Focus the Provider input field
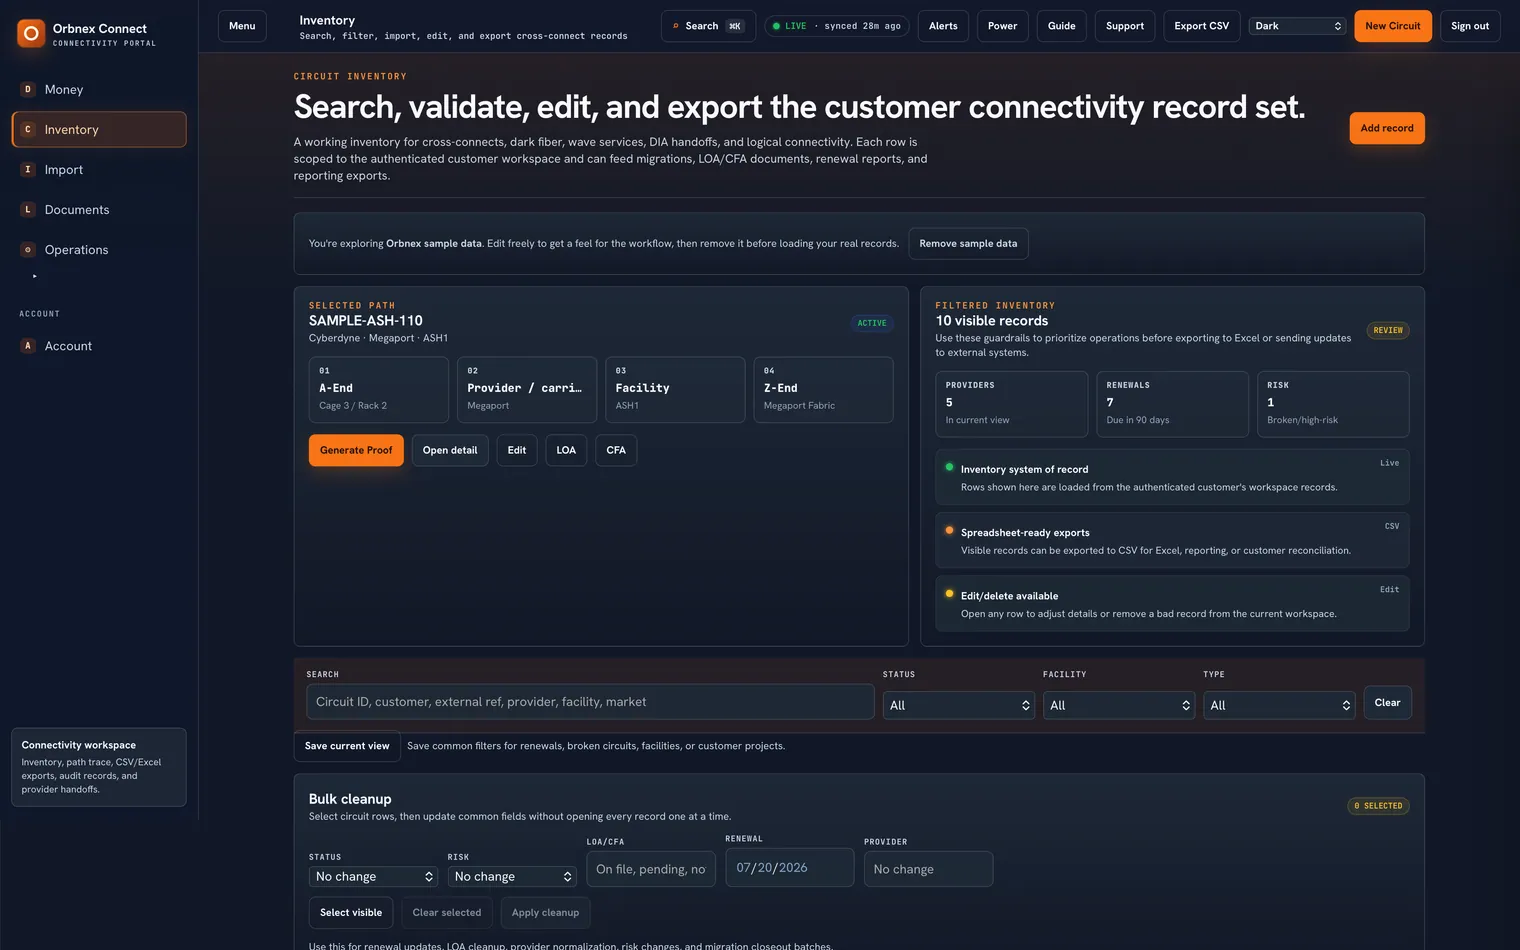This screenshot has height=950, width=1520. pos(928,869)
